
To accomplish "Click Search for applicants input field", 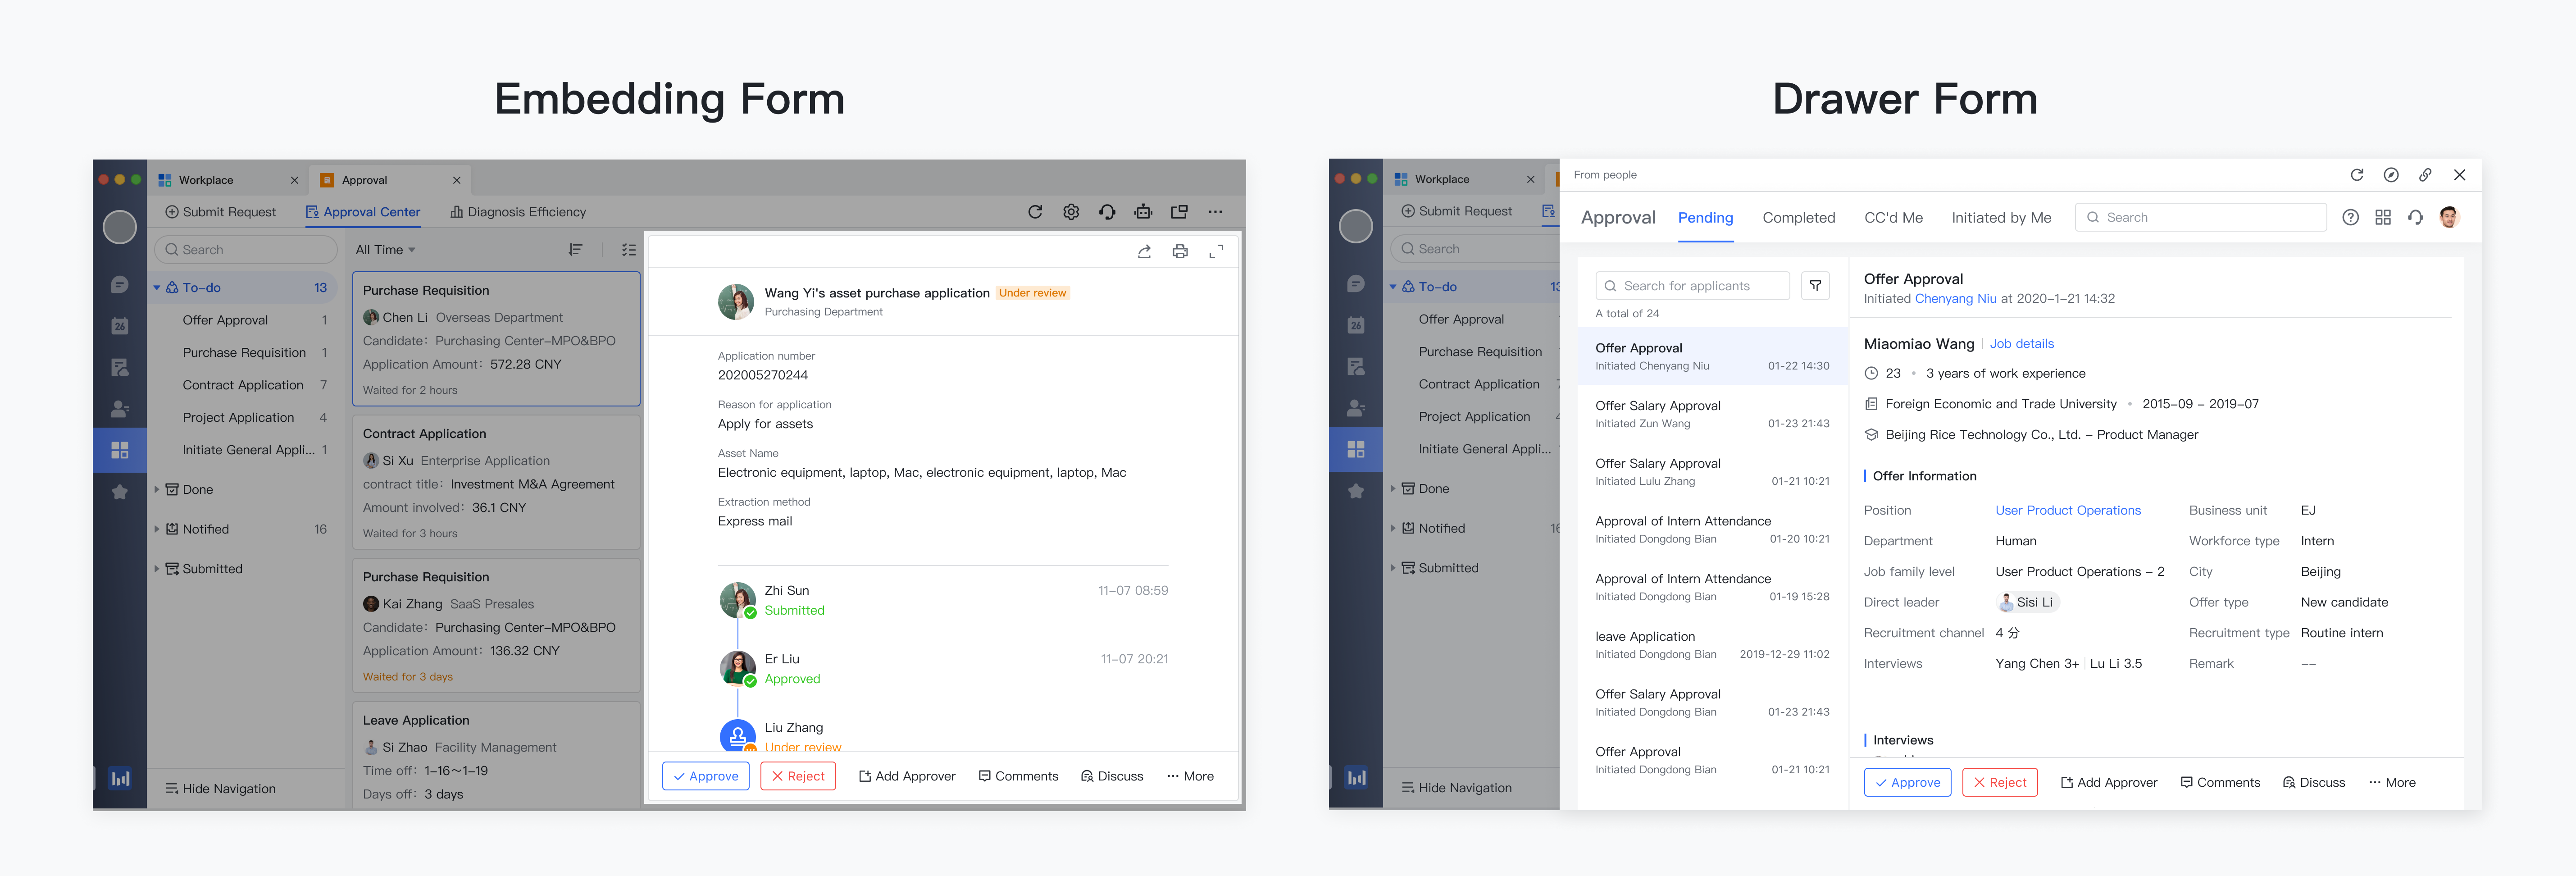I will pyautogui.click(x=1692, y=286).
